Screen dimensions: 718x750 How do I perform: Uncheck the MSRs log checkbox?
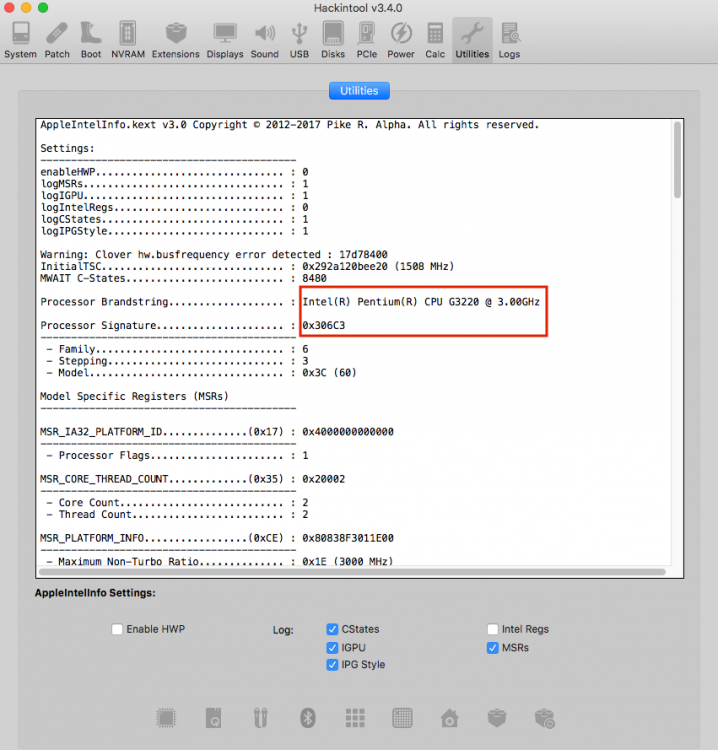(492, 648)
